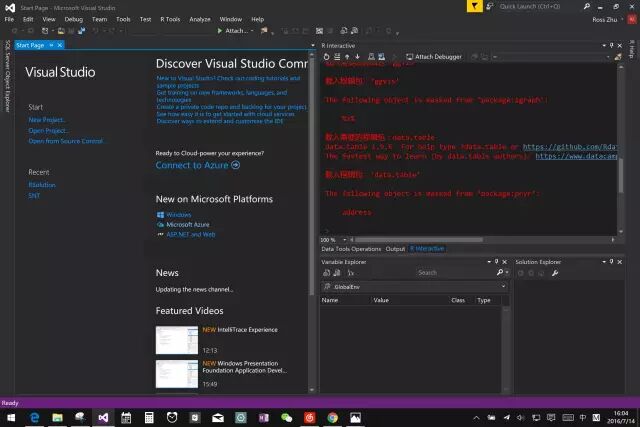Open the IntelliTrace Experience video thumbnail

coord(177,340)
